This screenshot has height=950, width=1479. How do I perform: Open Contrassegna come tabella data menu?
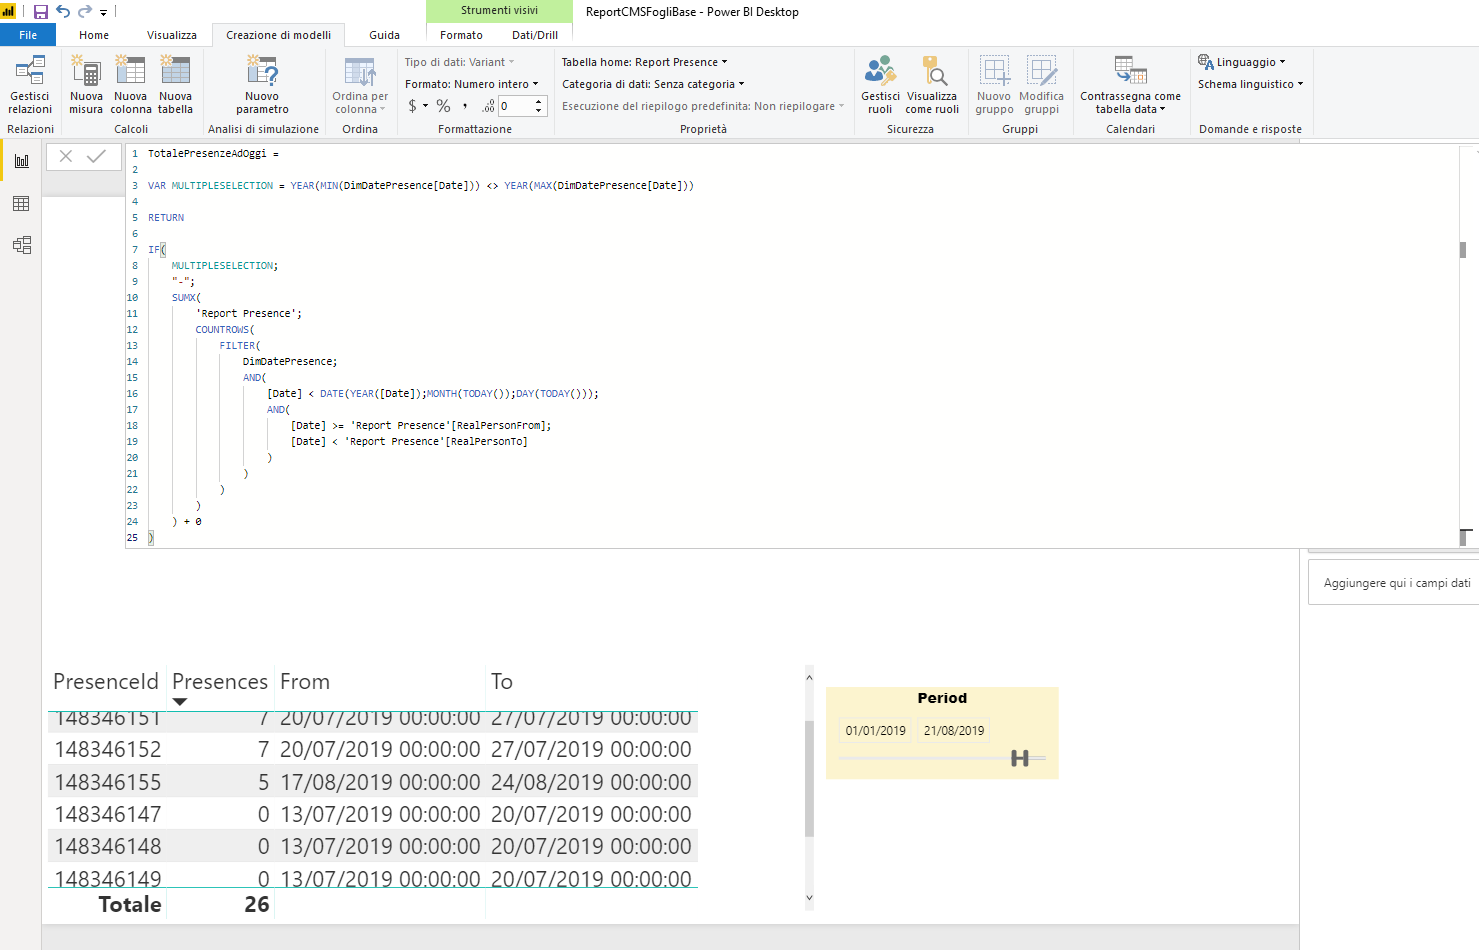(1130, 85)
